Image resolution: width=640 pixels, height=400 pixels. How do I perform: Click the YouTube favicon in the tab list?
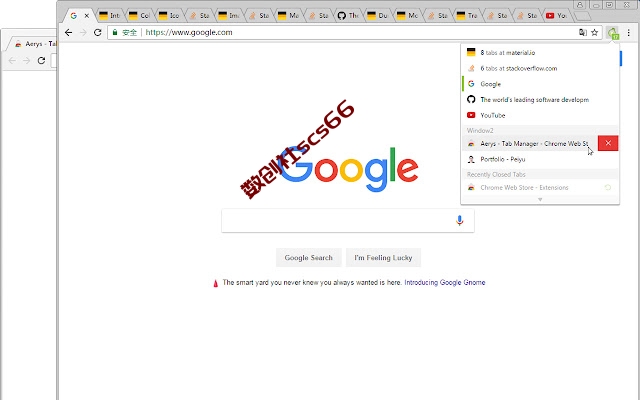pyautogui.click(x=471, y=115)
